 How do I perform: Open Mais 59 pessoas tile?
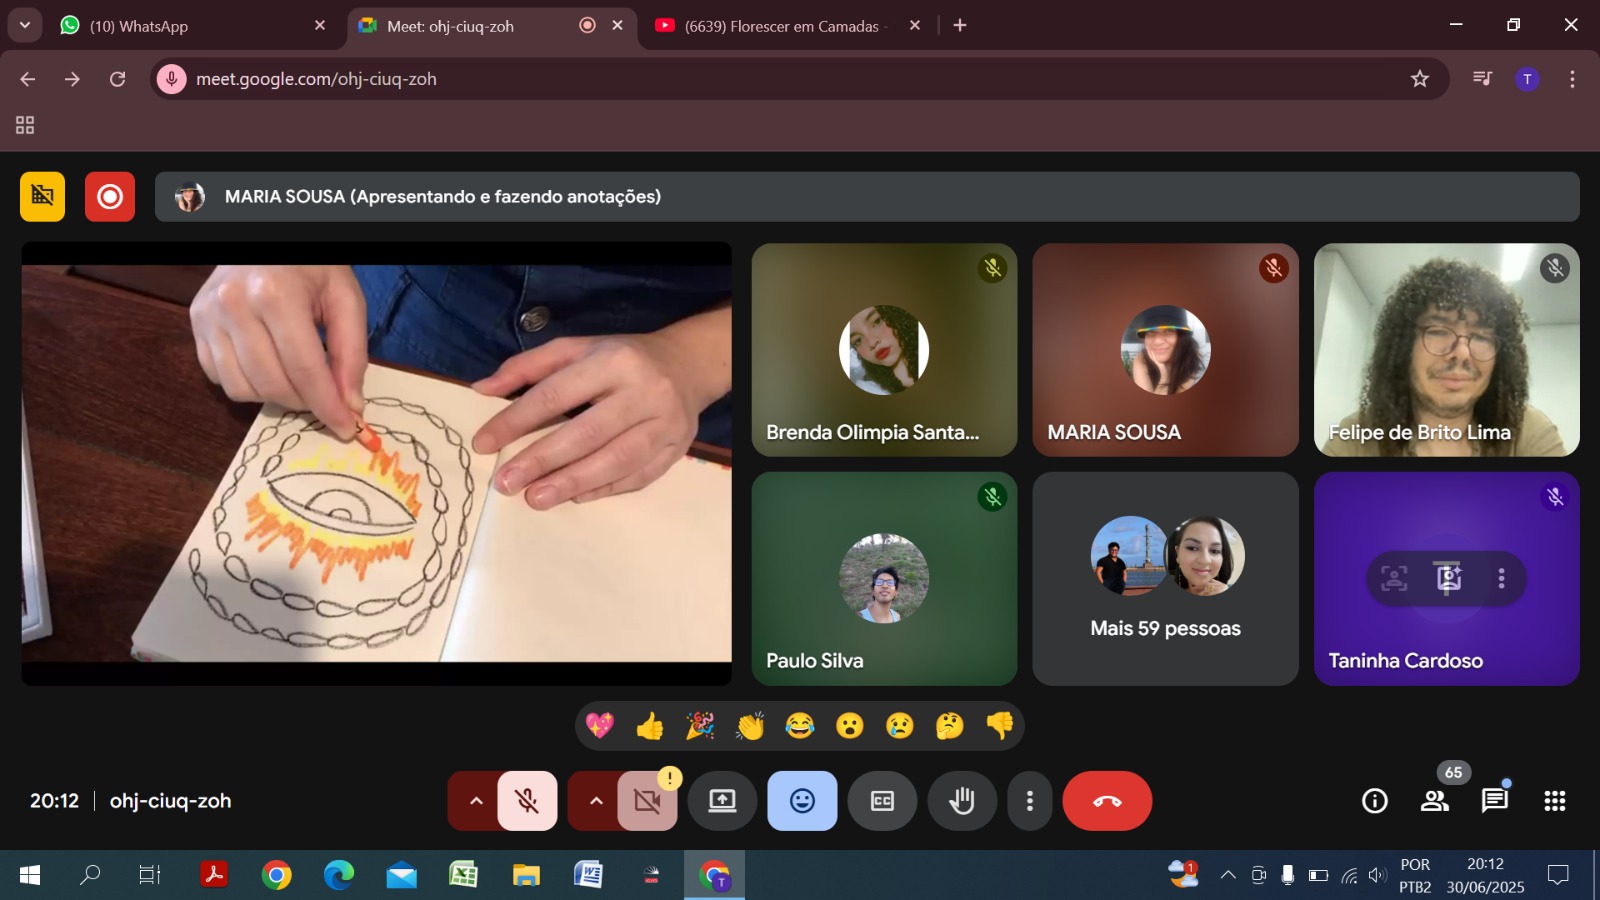1165,579
